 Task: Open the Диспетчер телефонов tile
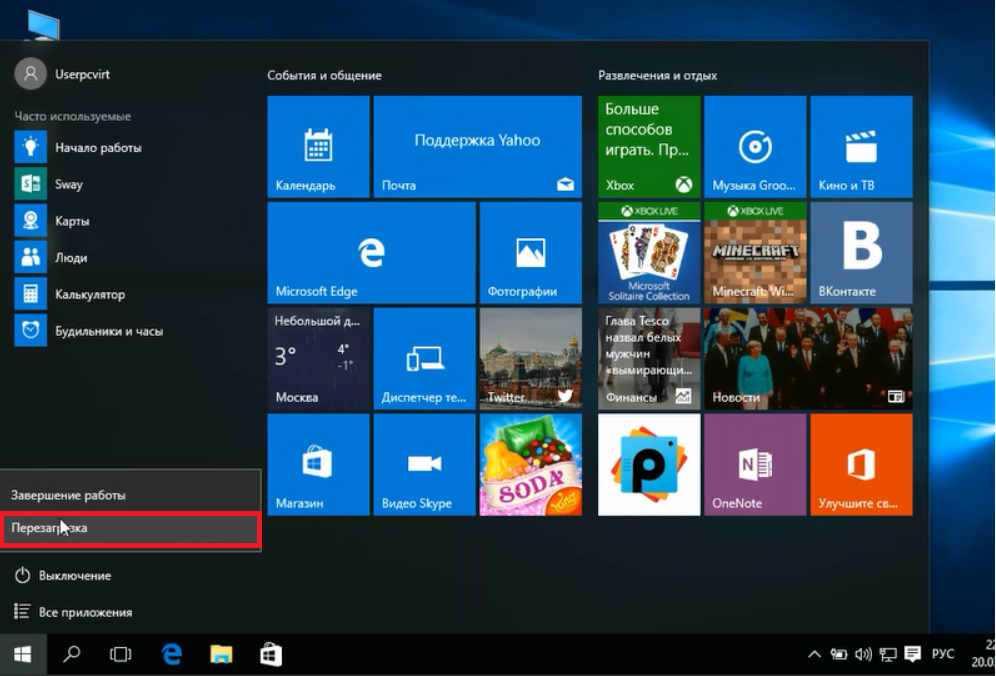tap(424, 359)
